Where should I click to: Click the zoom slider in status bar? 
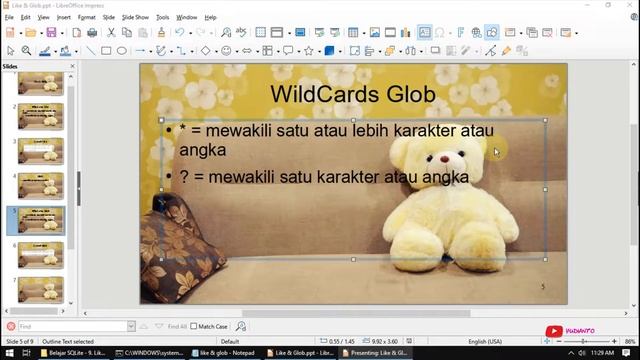tap(587, 341)
